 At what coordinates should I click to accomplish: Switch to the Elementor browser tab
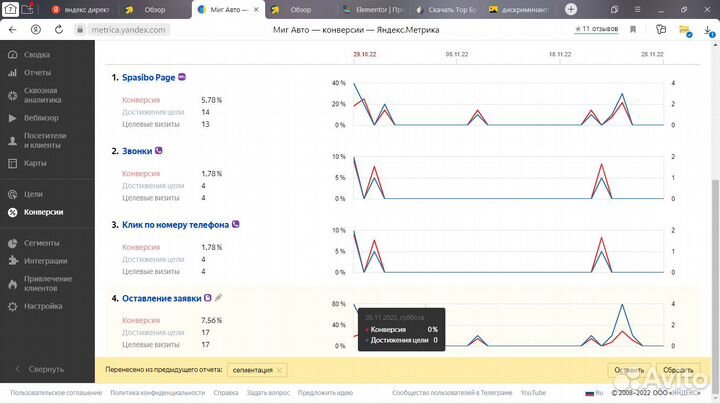(374, 10)
